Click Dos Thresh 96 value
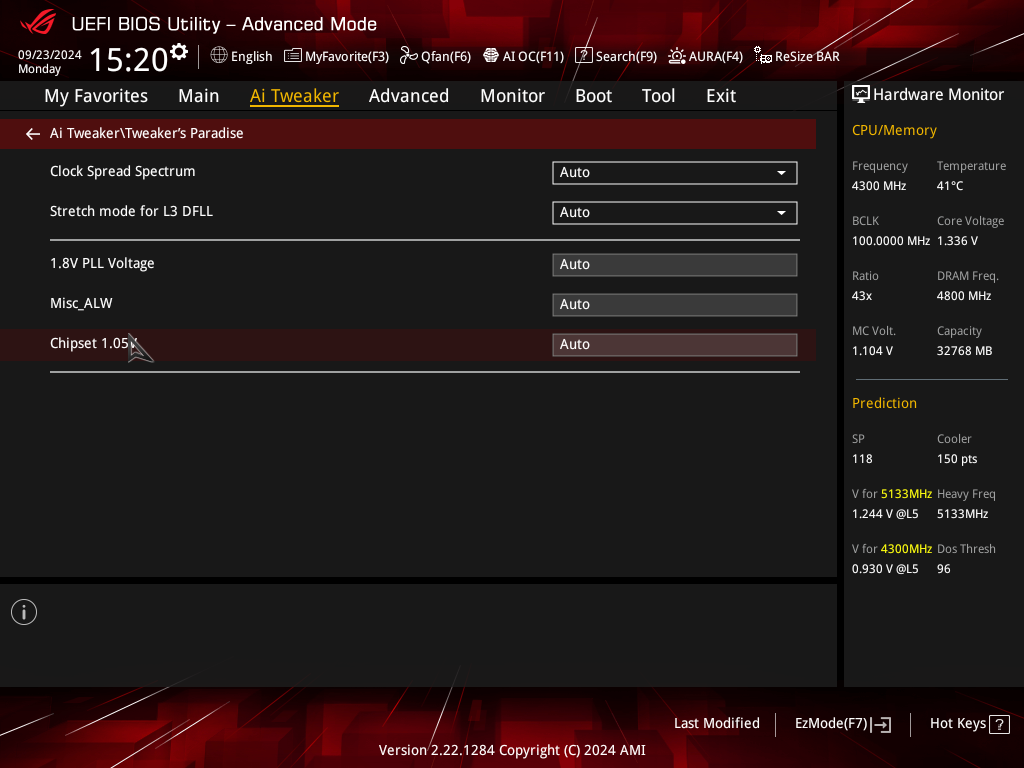This screenshot has height=768, width=1024. [944, 569]
